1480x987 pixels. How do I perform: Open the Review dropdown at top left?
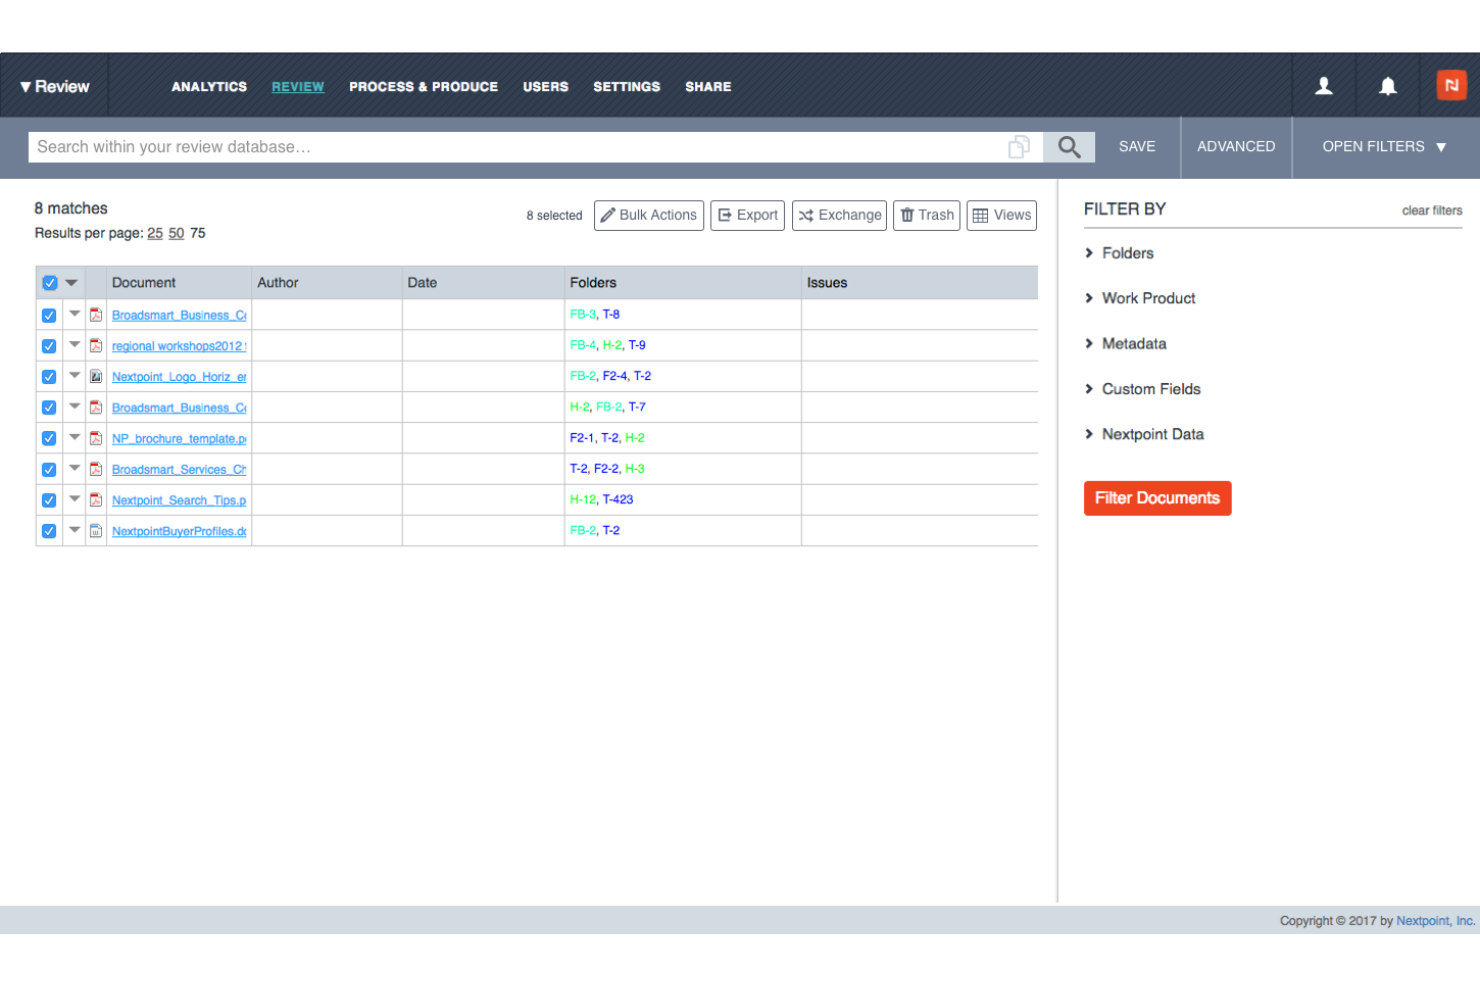tap(54, 87)
